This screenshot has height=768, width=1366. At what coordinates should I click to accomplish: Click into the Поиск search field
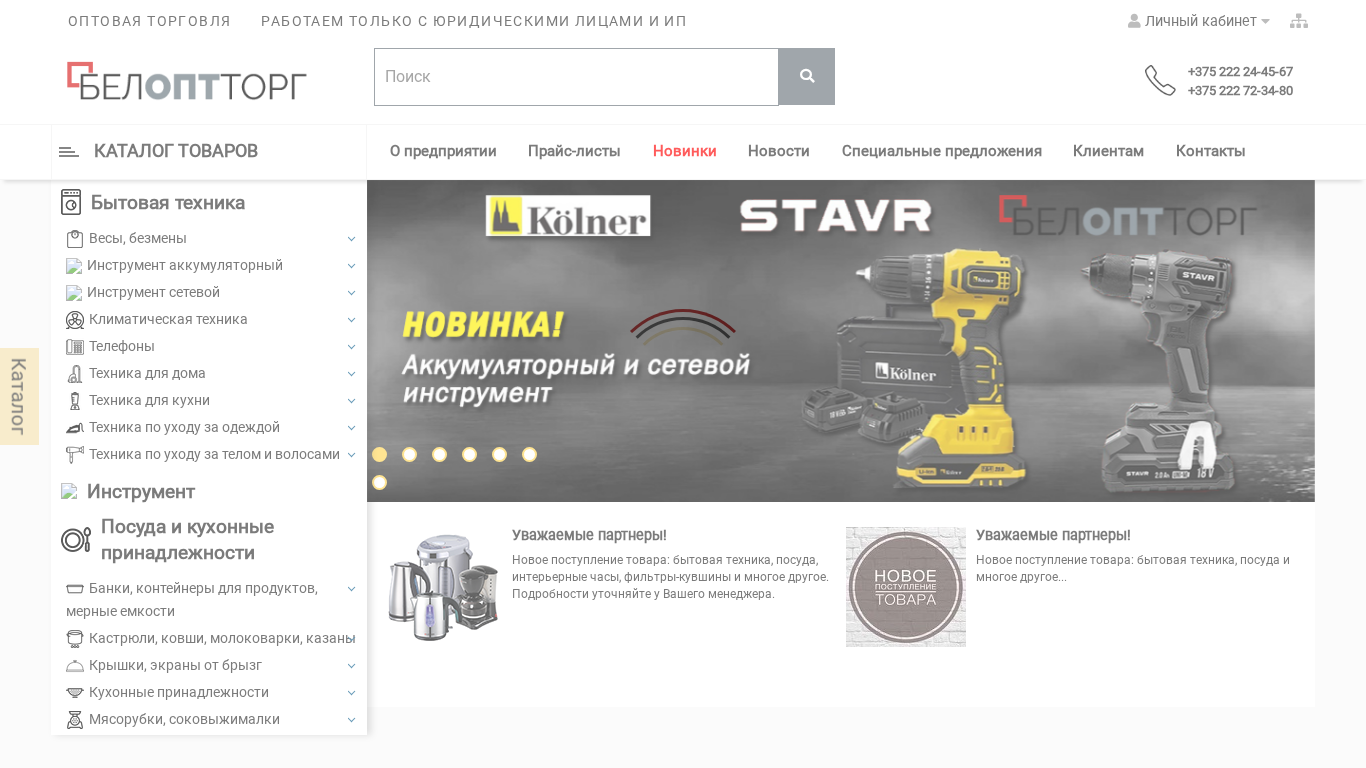point(576,77)
